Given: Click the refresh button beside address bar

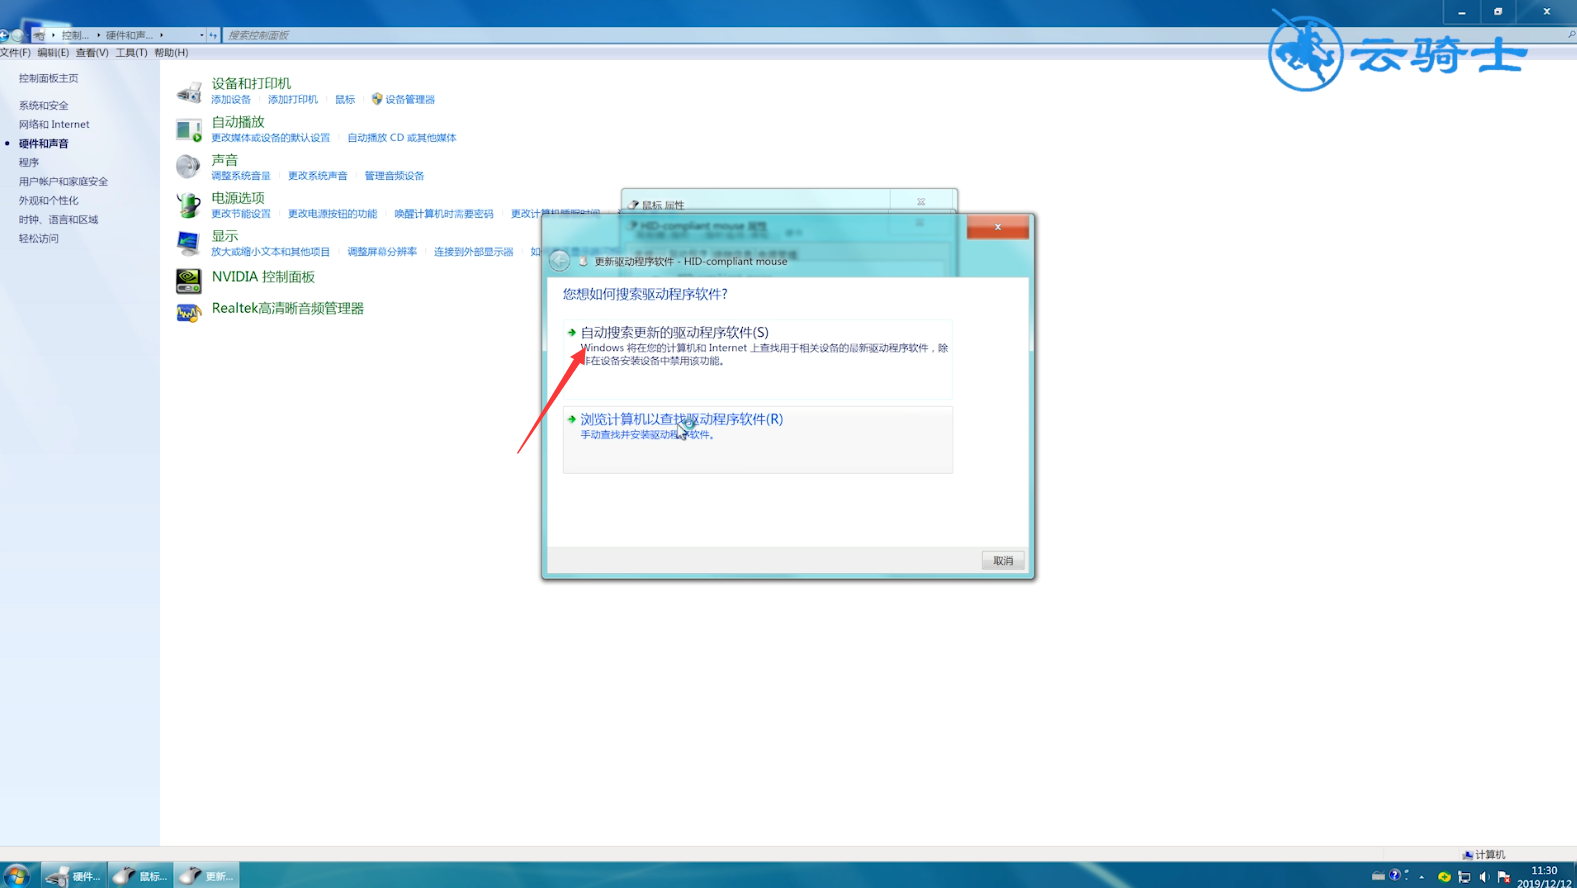Looking at the screenshot, I should (x=213, y=35).
